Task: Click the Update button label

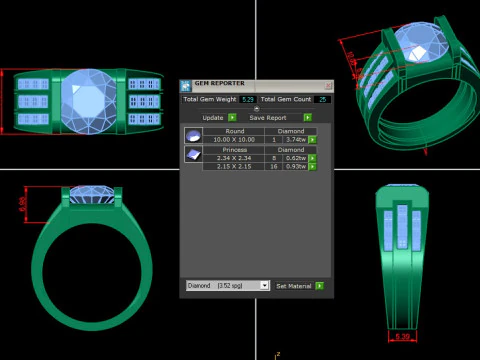Action: click(x=213, y=118)
